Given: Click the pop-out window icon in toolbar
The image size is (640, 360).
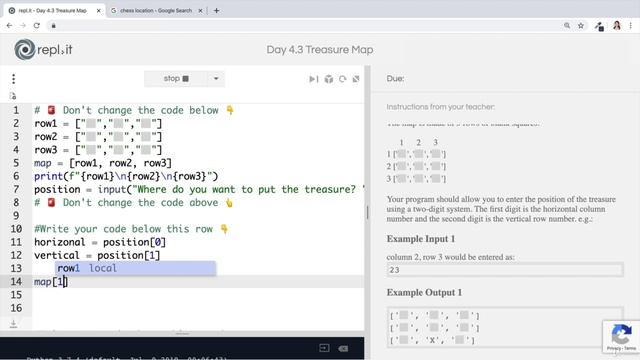Looking at the screenshot, I should (356, 79).
